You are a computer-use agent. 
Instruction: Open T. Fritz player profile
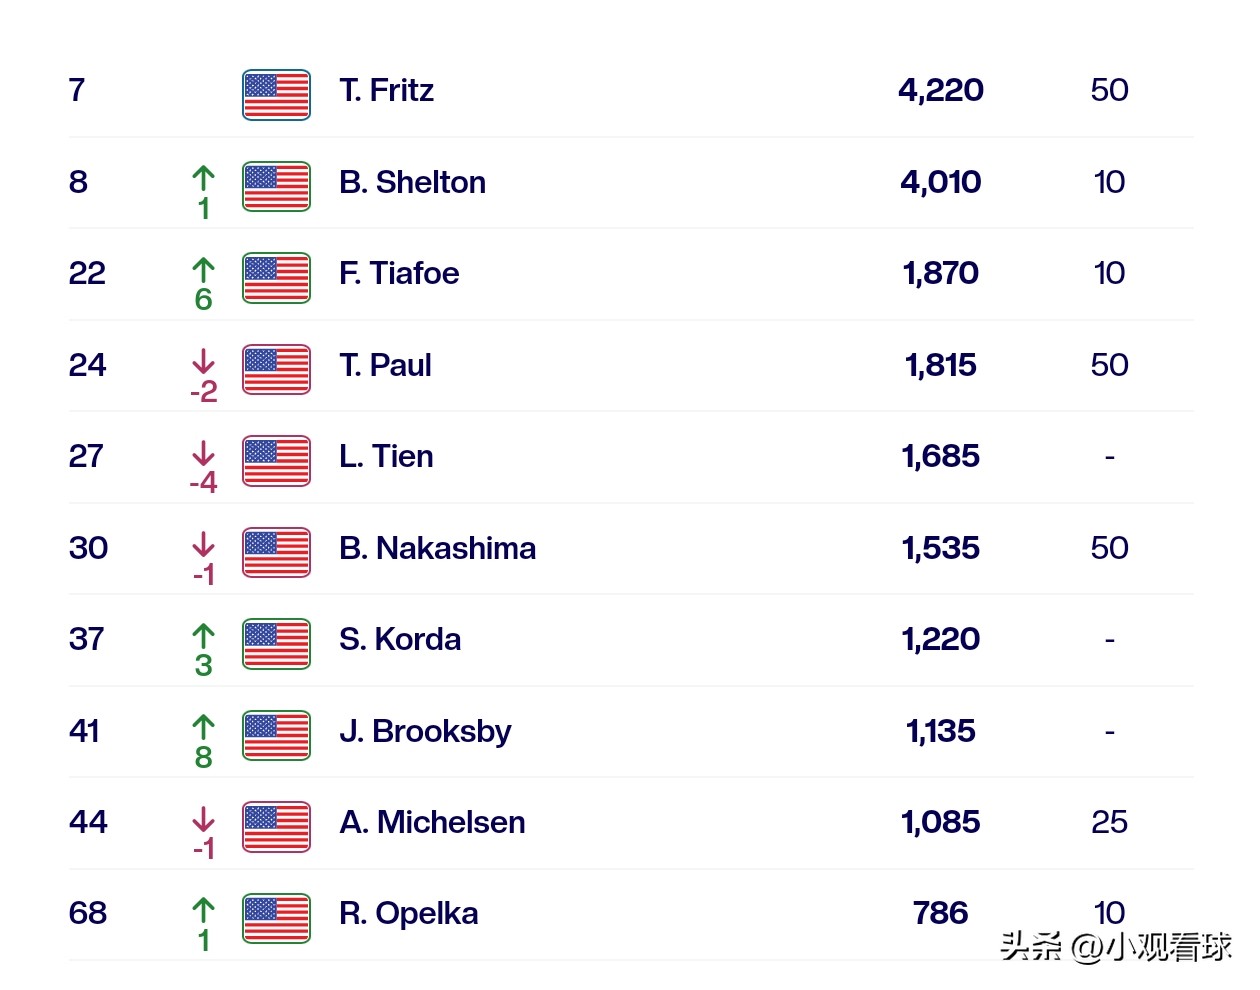coord(386,91)
